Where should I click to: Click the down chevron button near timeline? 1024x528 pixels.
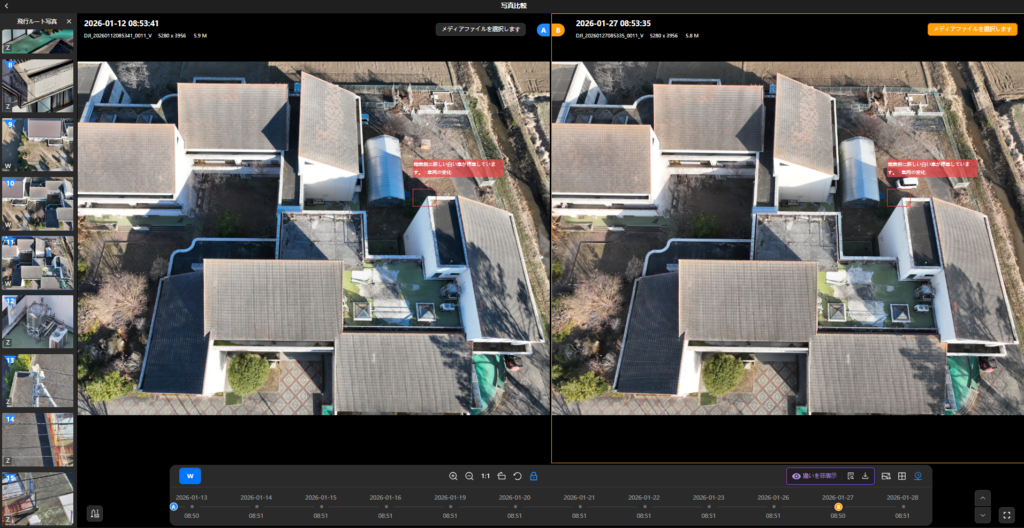[x=982, y=515]
